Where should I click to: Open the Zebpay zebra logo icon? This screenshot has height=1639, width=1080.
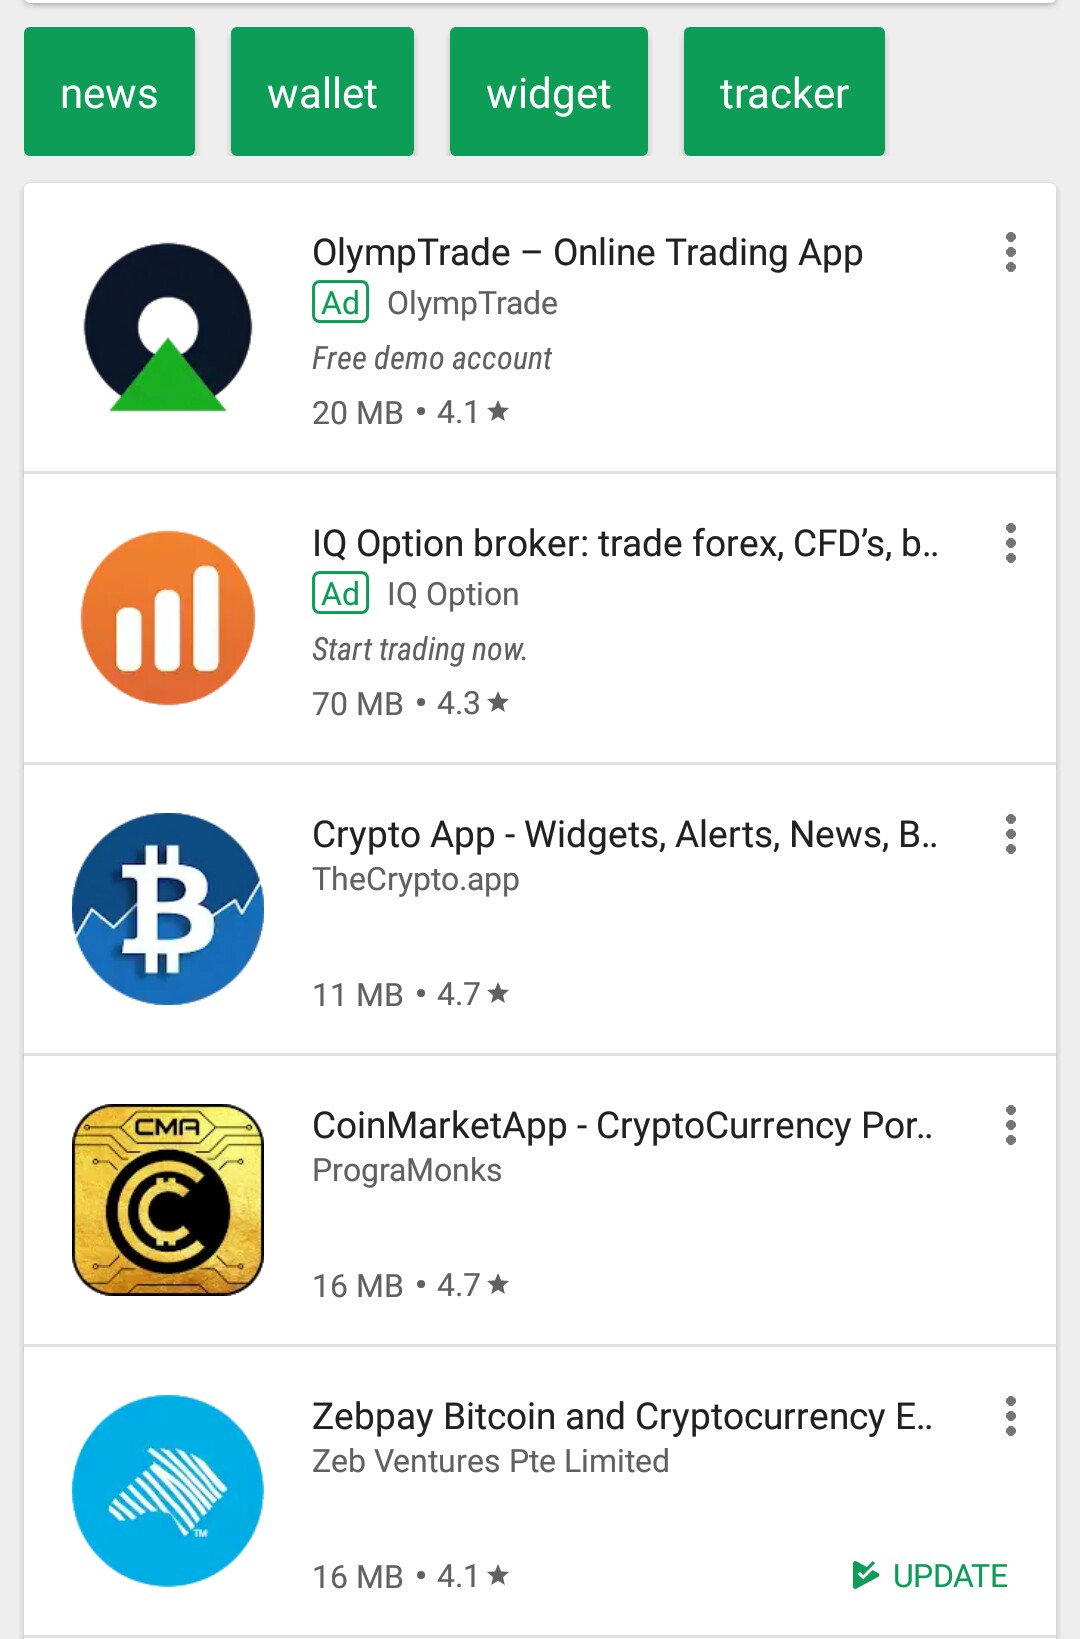(168, 1491)
